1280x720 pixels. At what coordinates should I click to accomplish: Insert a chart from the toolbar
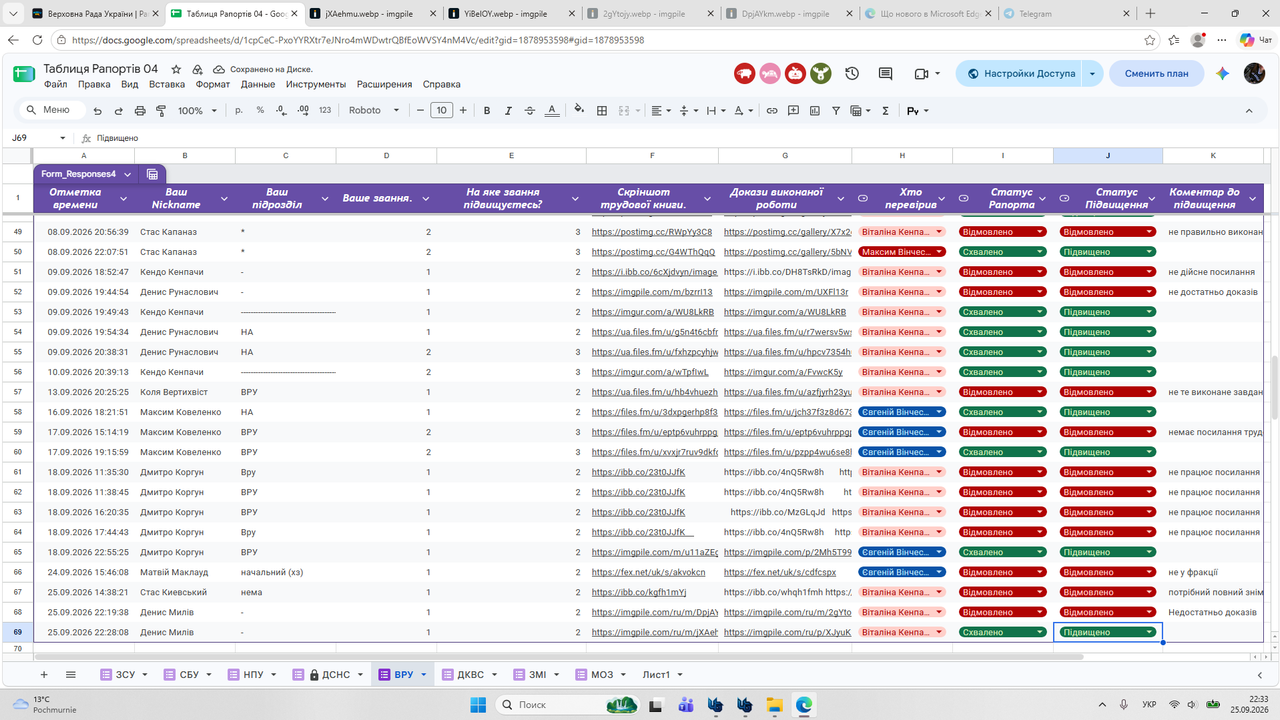point(814,111)
